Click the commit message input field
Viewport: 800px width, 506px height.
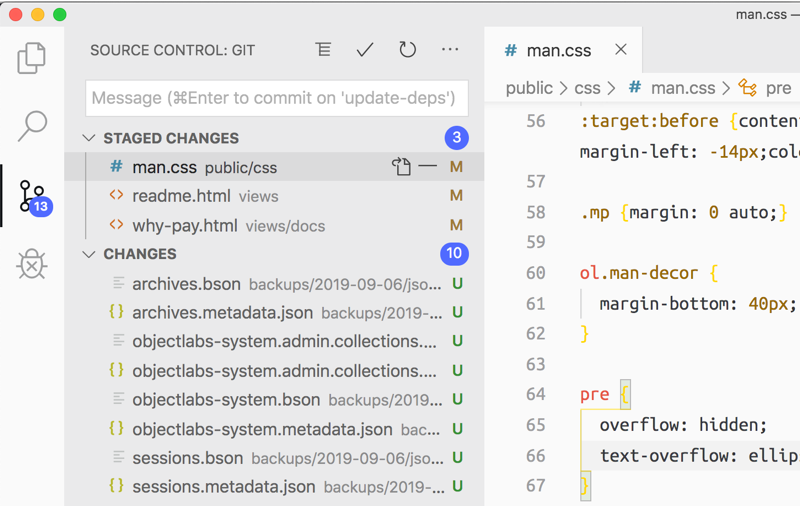tap(277, 98)
